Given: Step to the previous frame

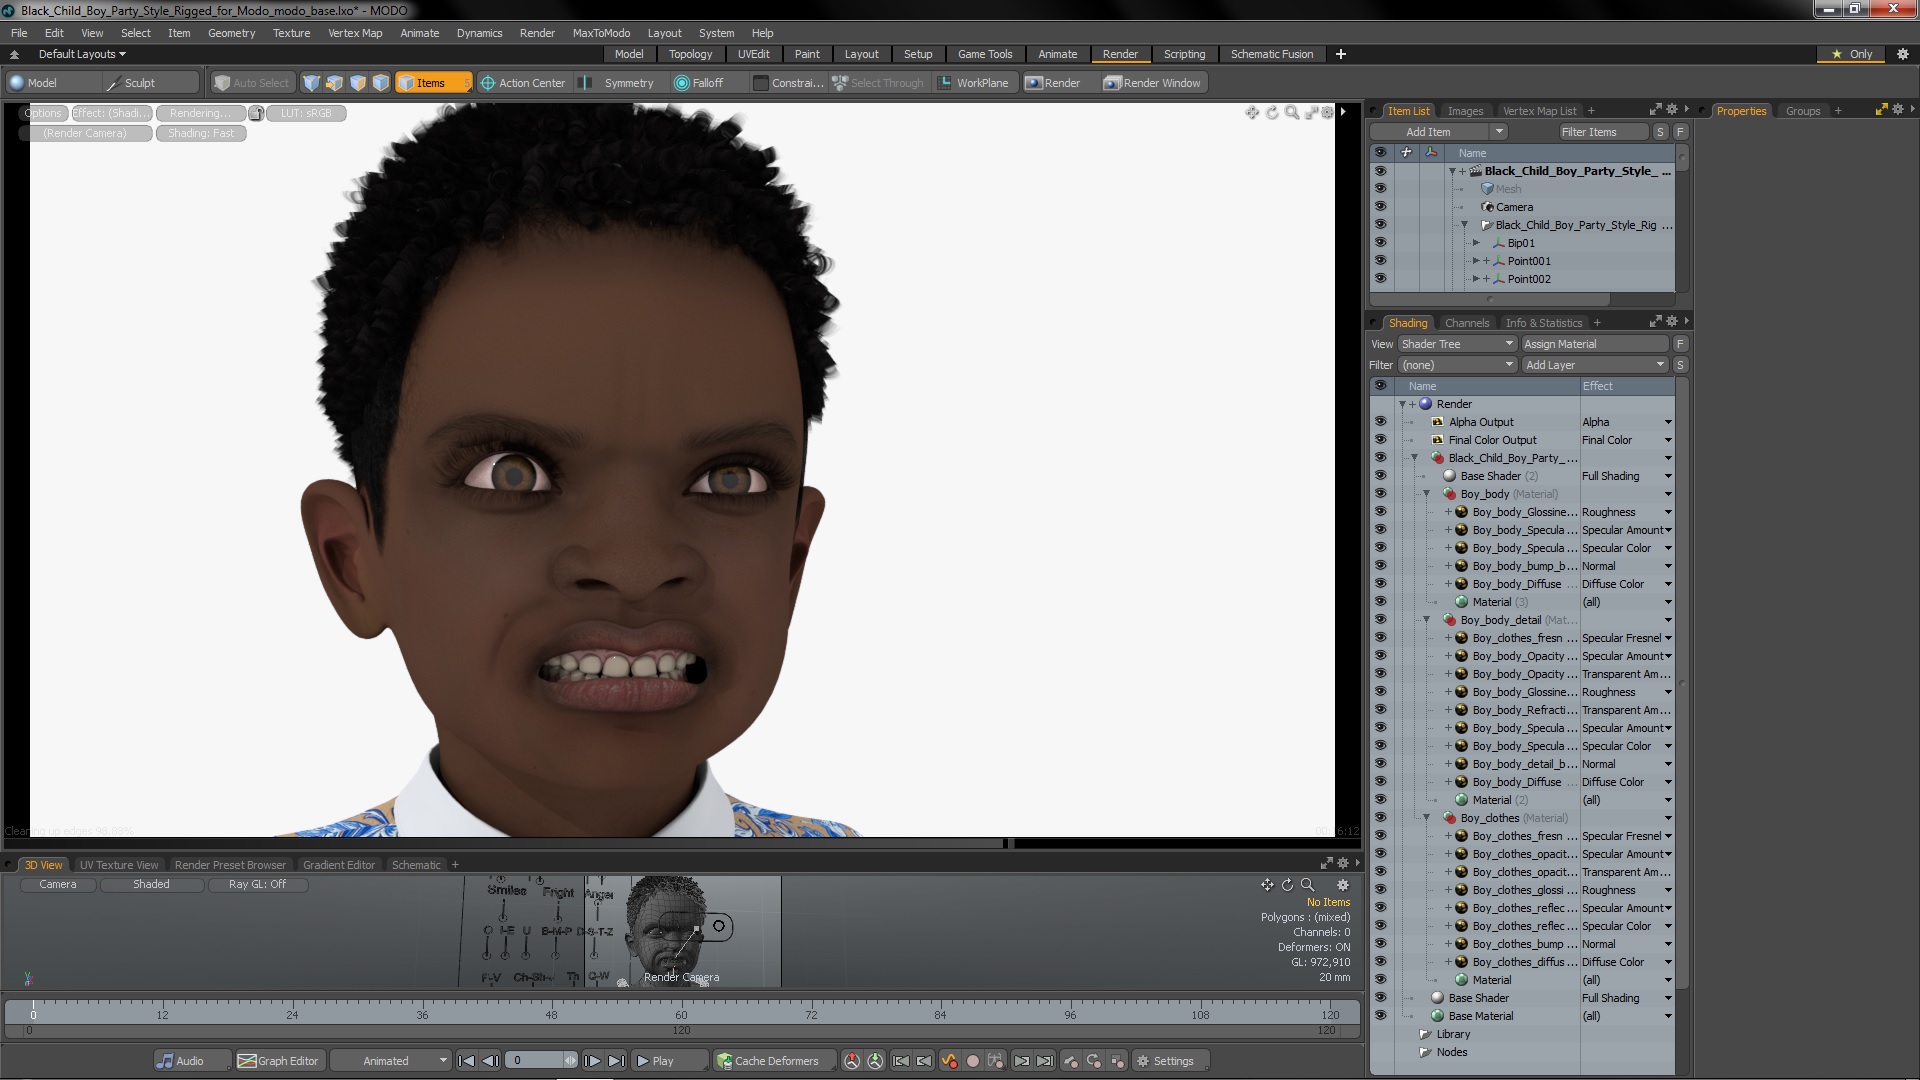Looking at the screenshot, I should pos(490,1061).
